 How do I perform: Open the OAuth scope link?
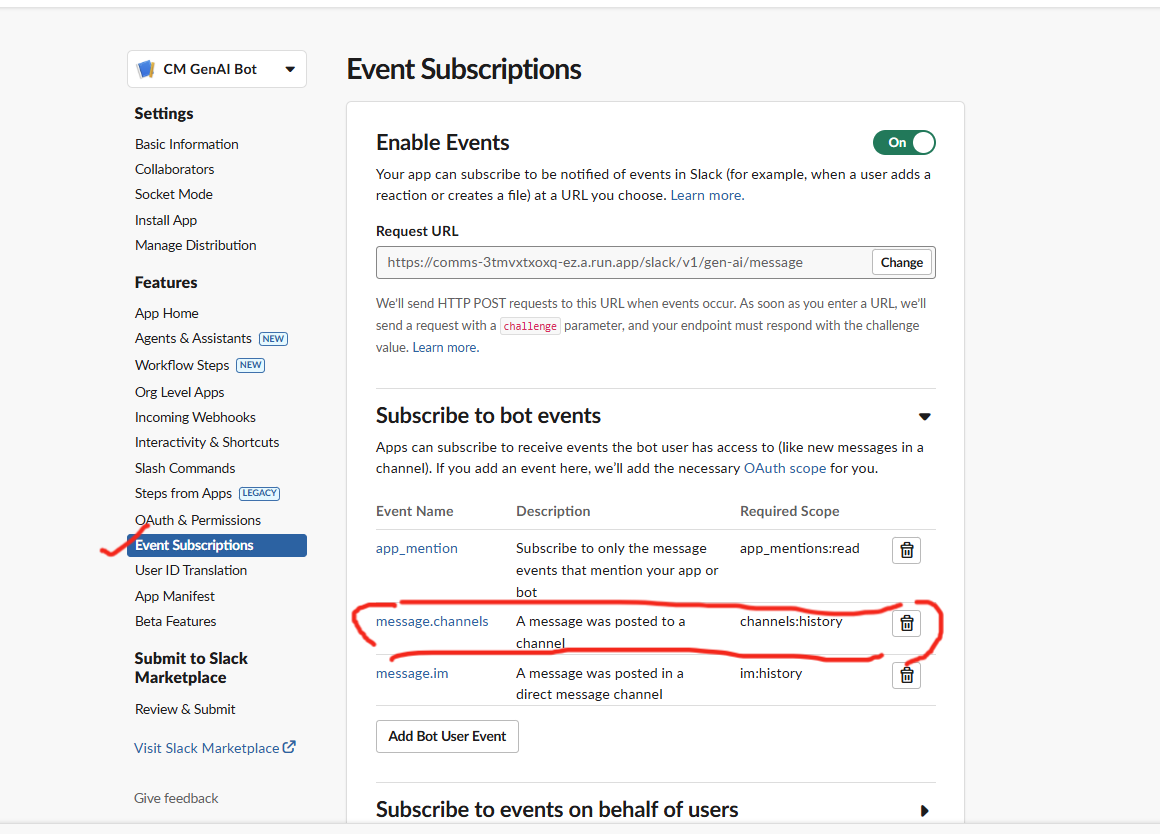[x=785, y=468]
